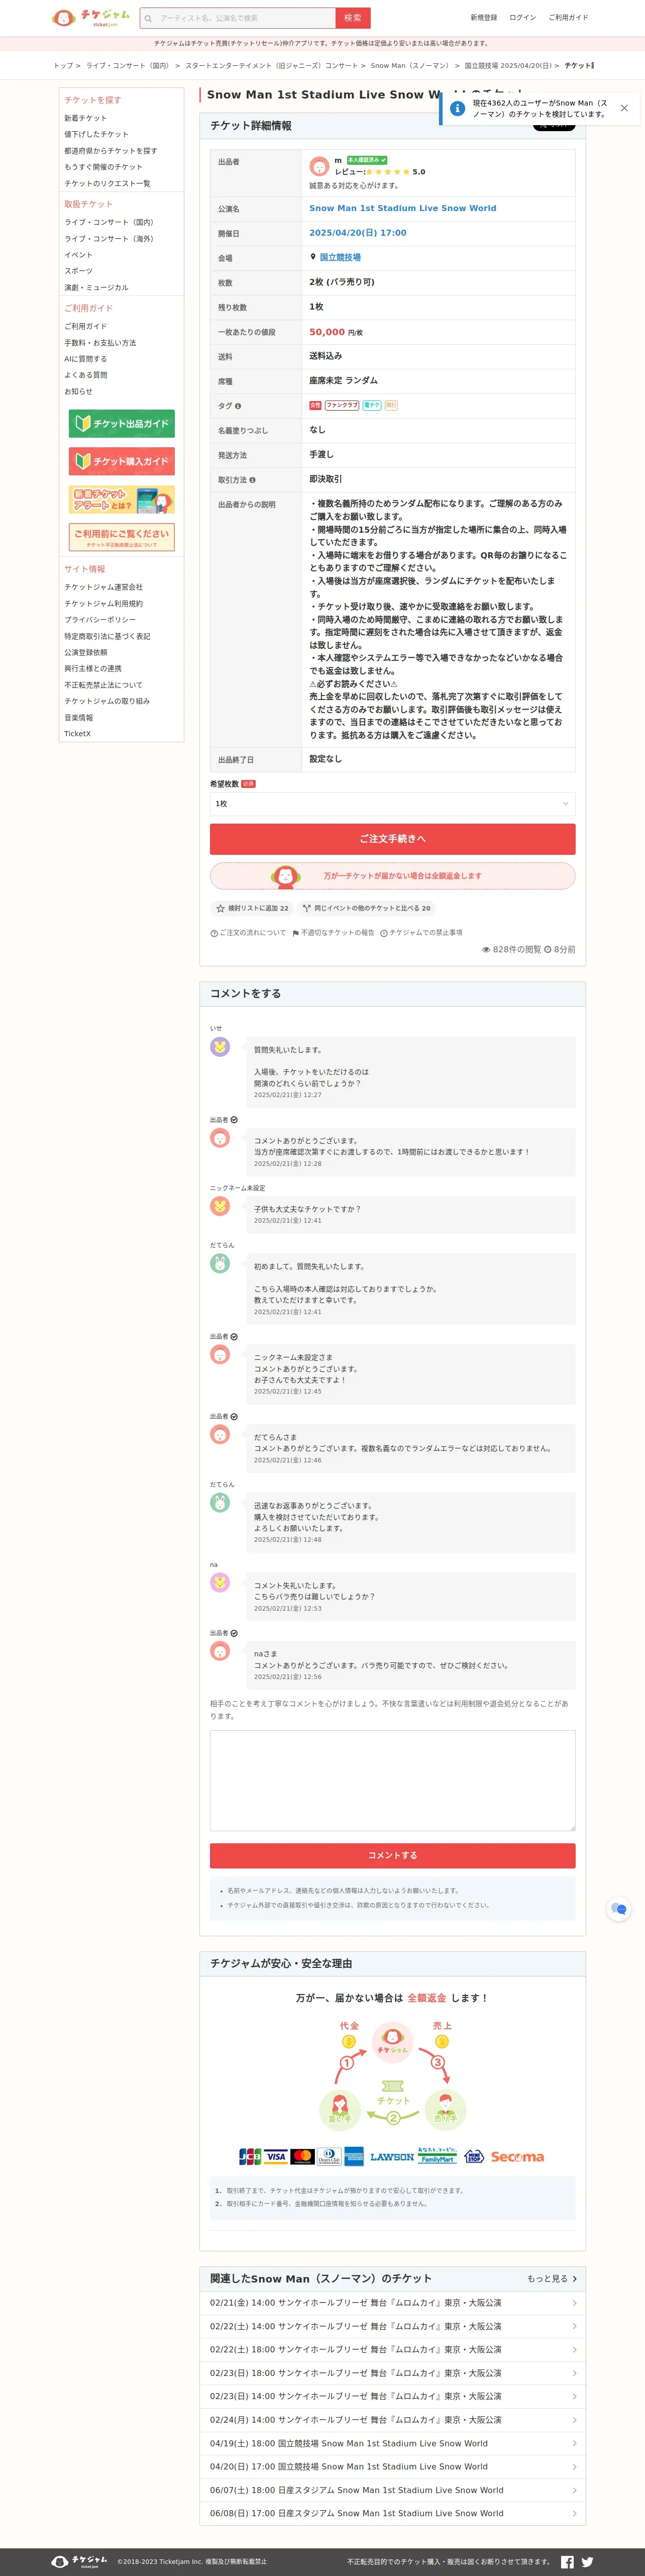645x2576 pixels.
Task: Click トップ in the breadcrumb
Action: pyautogui.click(x=63, y=66)
